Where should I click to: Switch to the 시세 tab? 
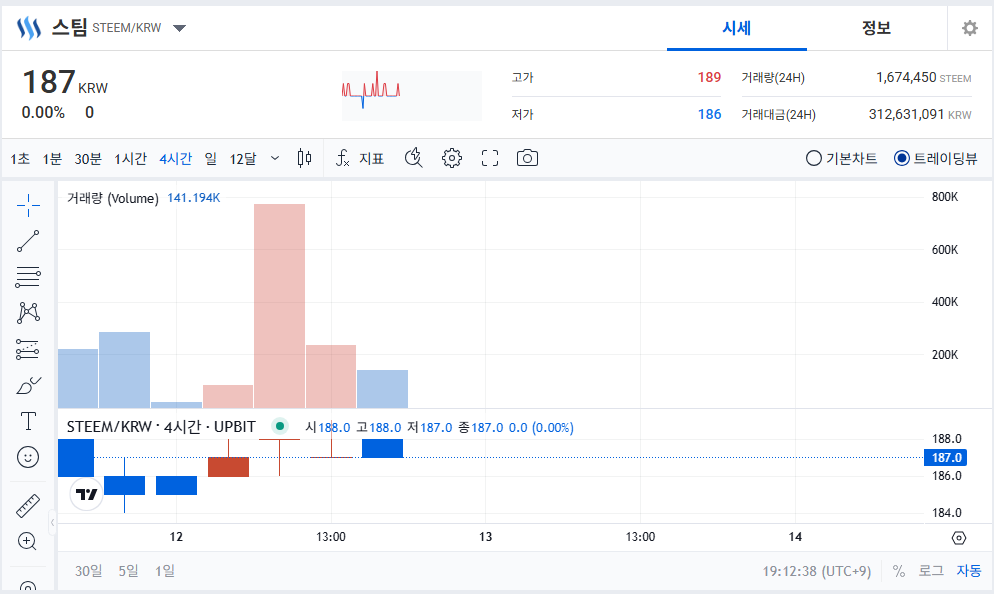pyautogui.click(x=737, y=28)
